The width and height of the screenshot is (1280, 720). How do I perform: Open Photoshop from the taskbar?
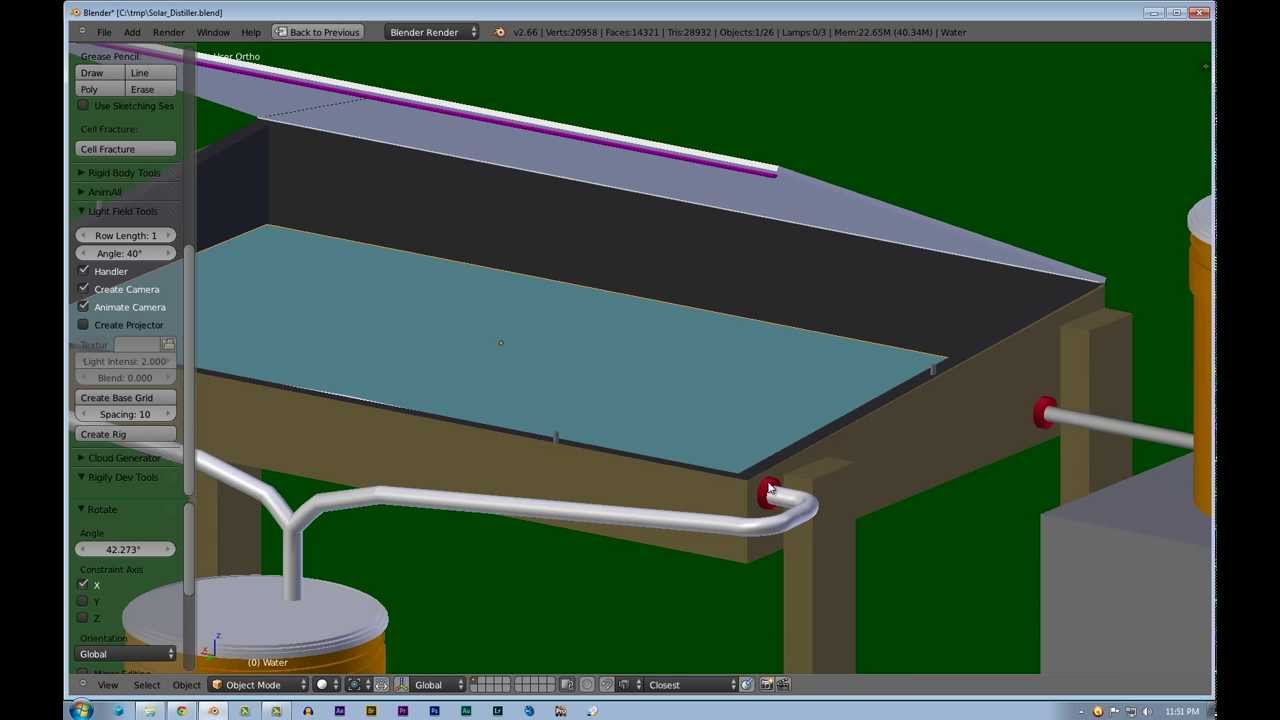[x=434, y=711]
